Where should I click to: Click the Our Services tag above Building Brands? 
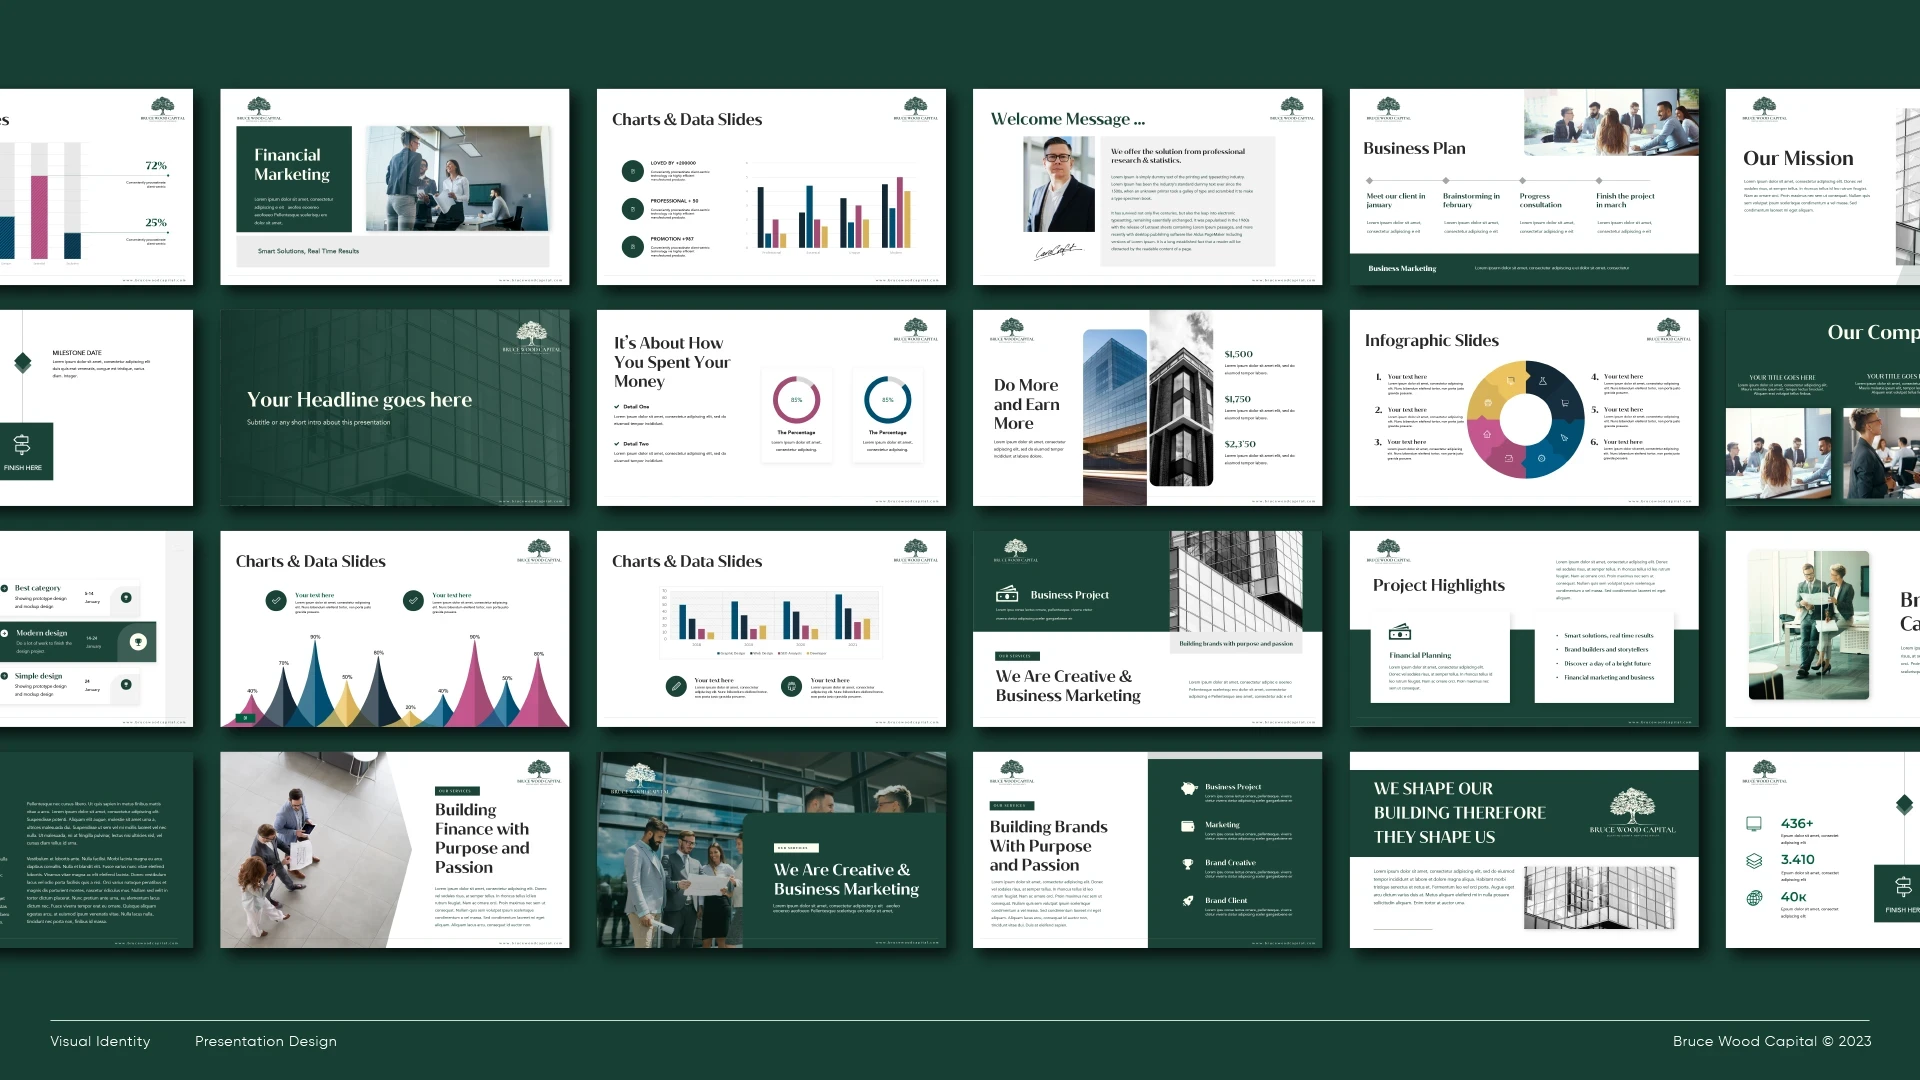1013,806
